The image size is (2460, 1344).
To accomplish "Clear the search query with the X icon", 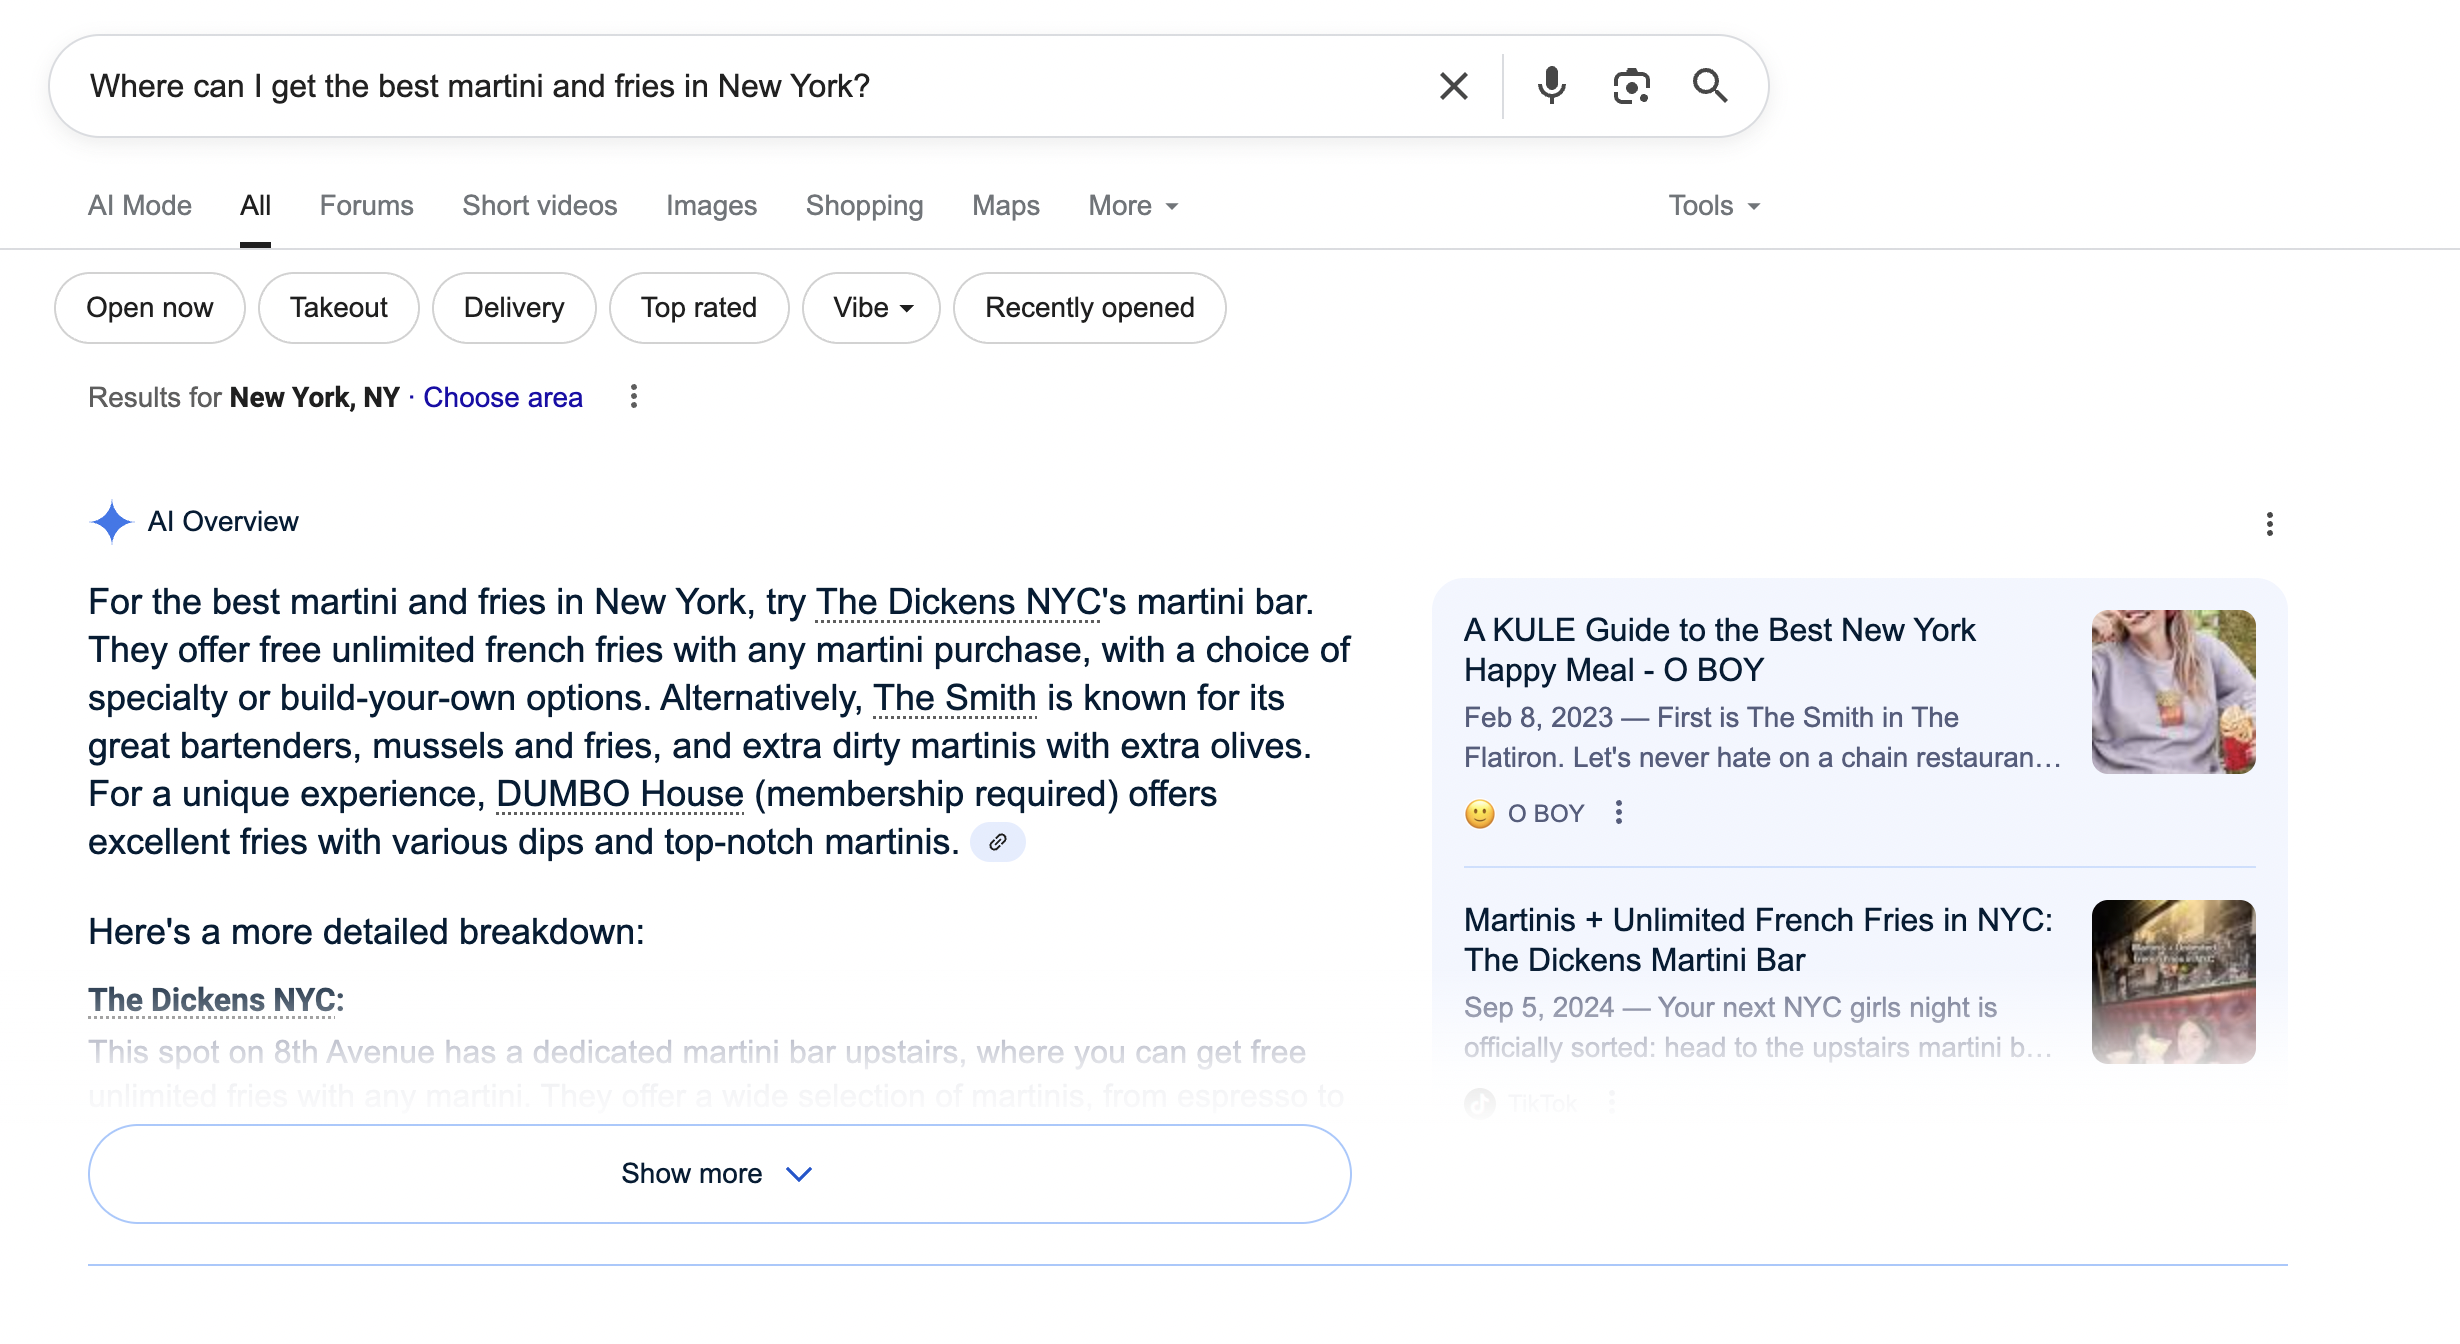I will pyautogui.click(x=1453, y=86).
